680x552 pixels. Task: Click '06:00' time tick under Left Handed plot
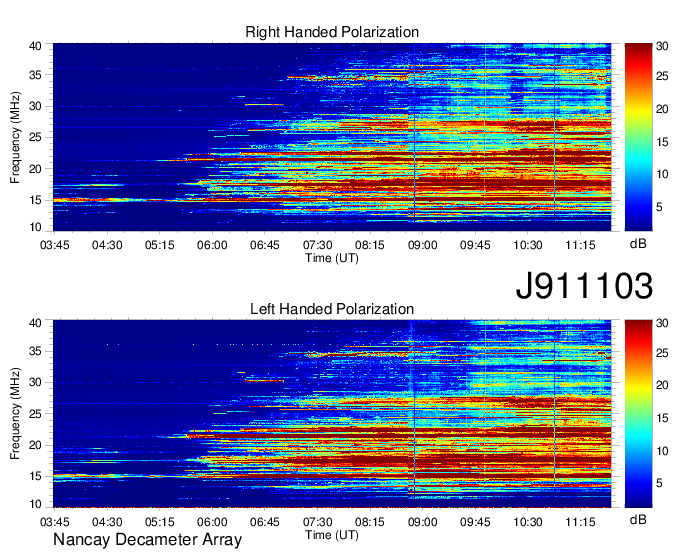tap(212, 522)
